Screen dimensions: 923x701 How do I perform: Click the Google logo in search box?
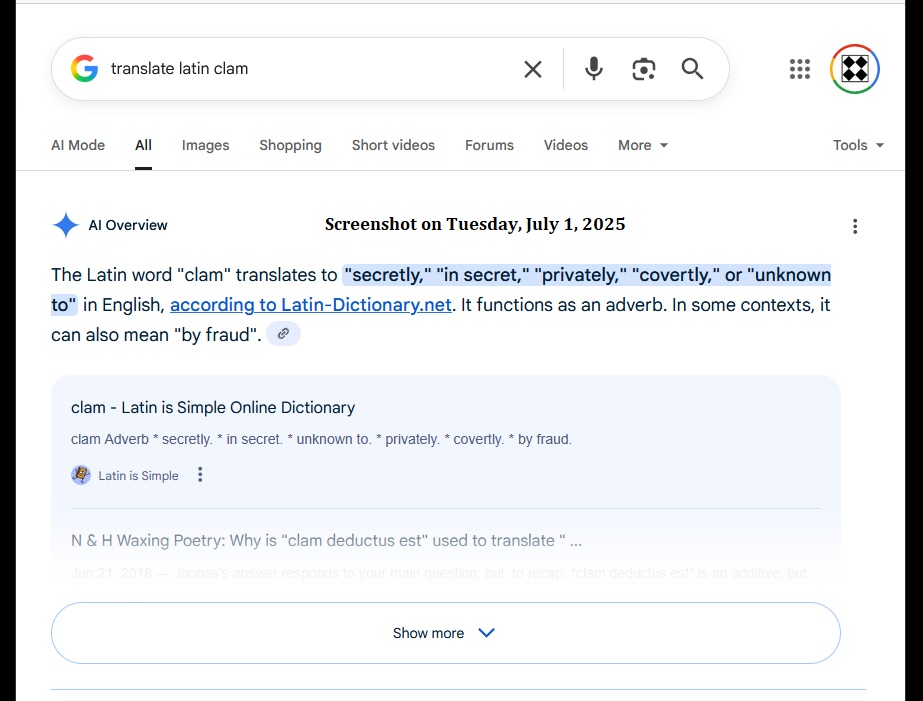[85, 69]
